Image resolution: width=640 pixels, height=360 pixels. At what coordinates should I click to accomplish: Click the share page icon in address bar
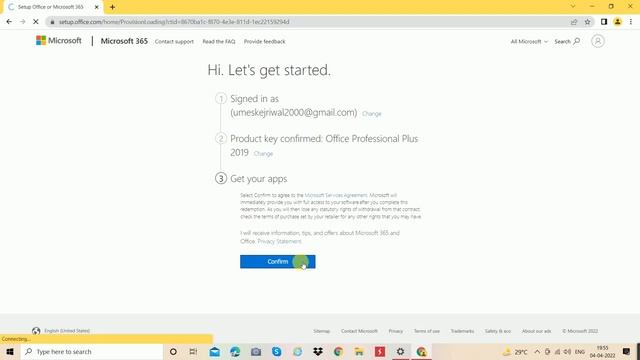574,22
